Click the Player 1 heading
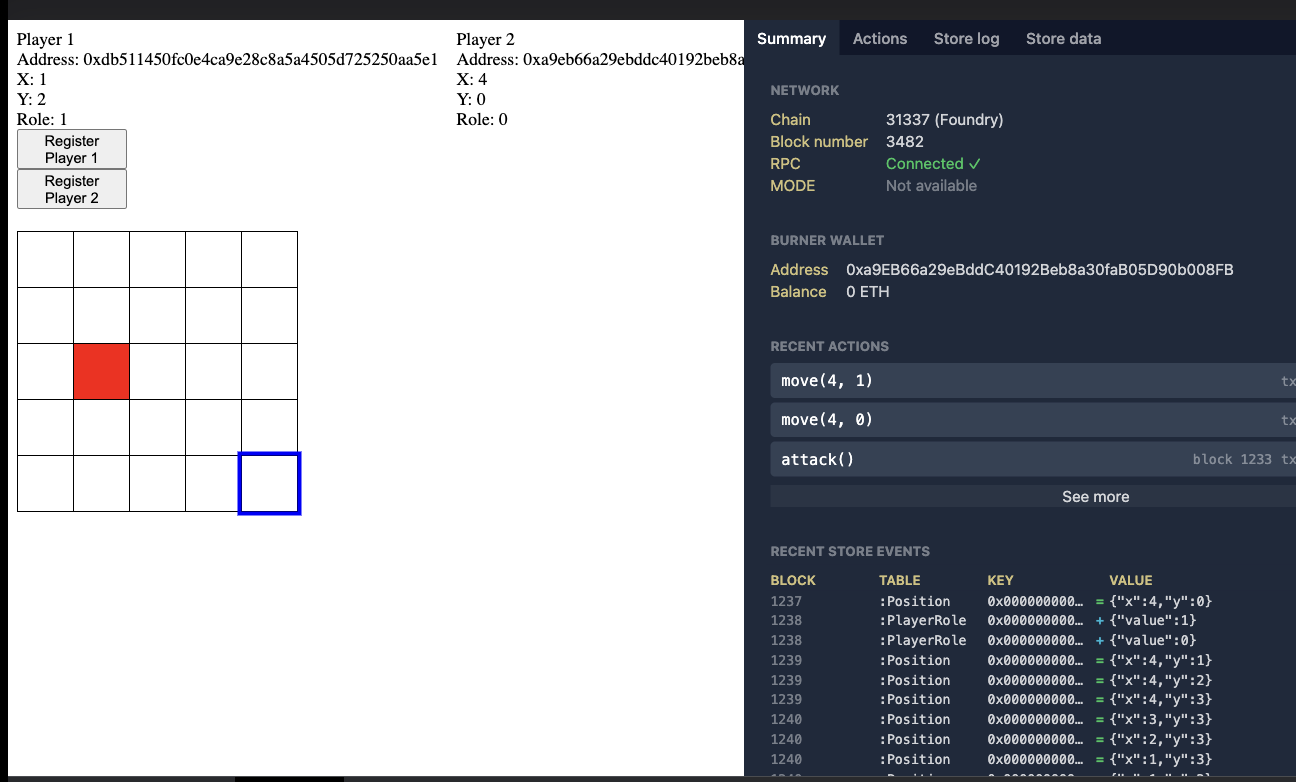The width and height of the screenshot is (1296, 782). click(x=45, y=39)
